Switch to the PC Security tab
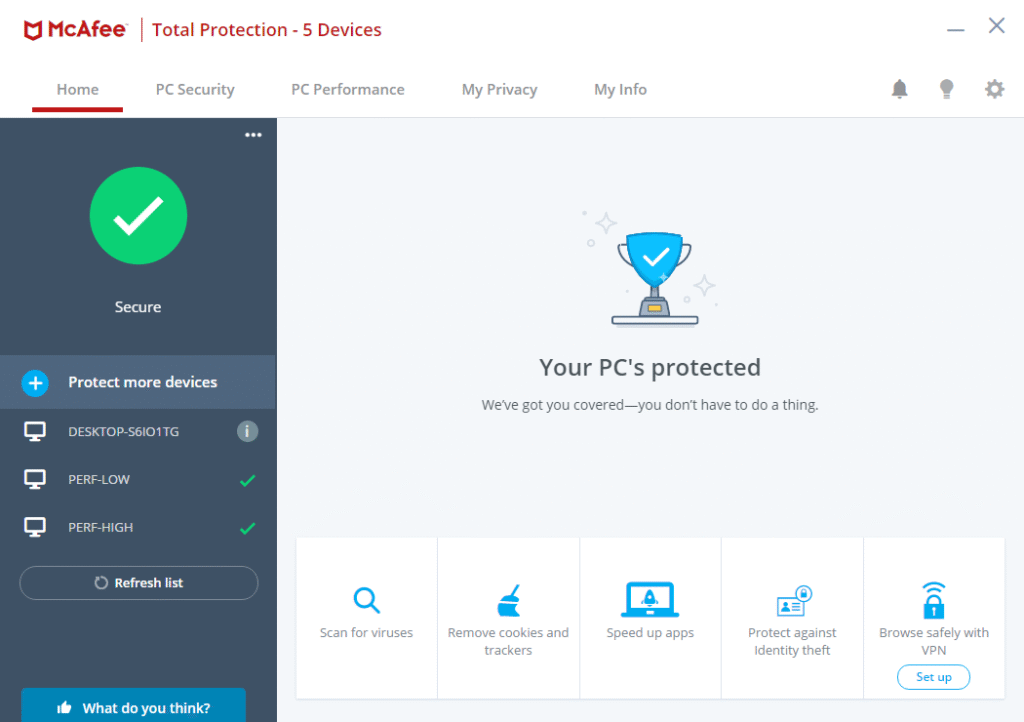 pos(195,89)
